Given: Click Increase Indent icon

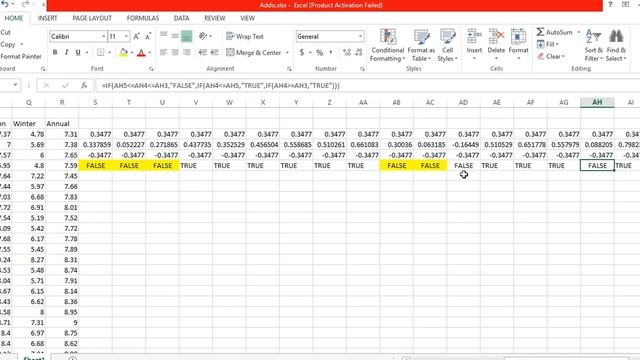Looking at the screenshot, I should [x=215, y=52].
